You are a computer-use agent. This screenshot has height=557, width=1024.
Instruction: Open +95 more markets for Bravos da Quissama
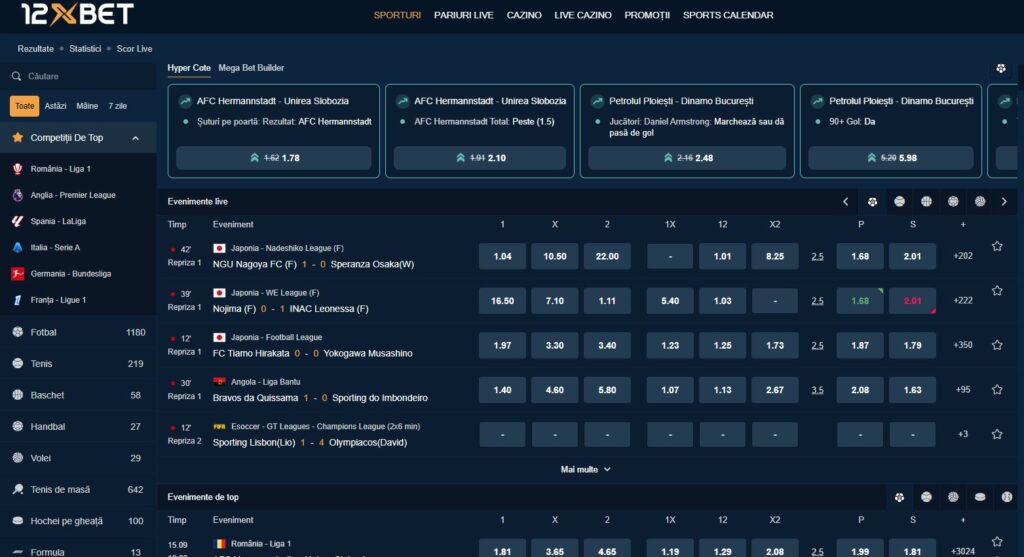coord(963,389)
